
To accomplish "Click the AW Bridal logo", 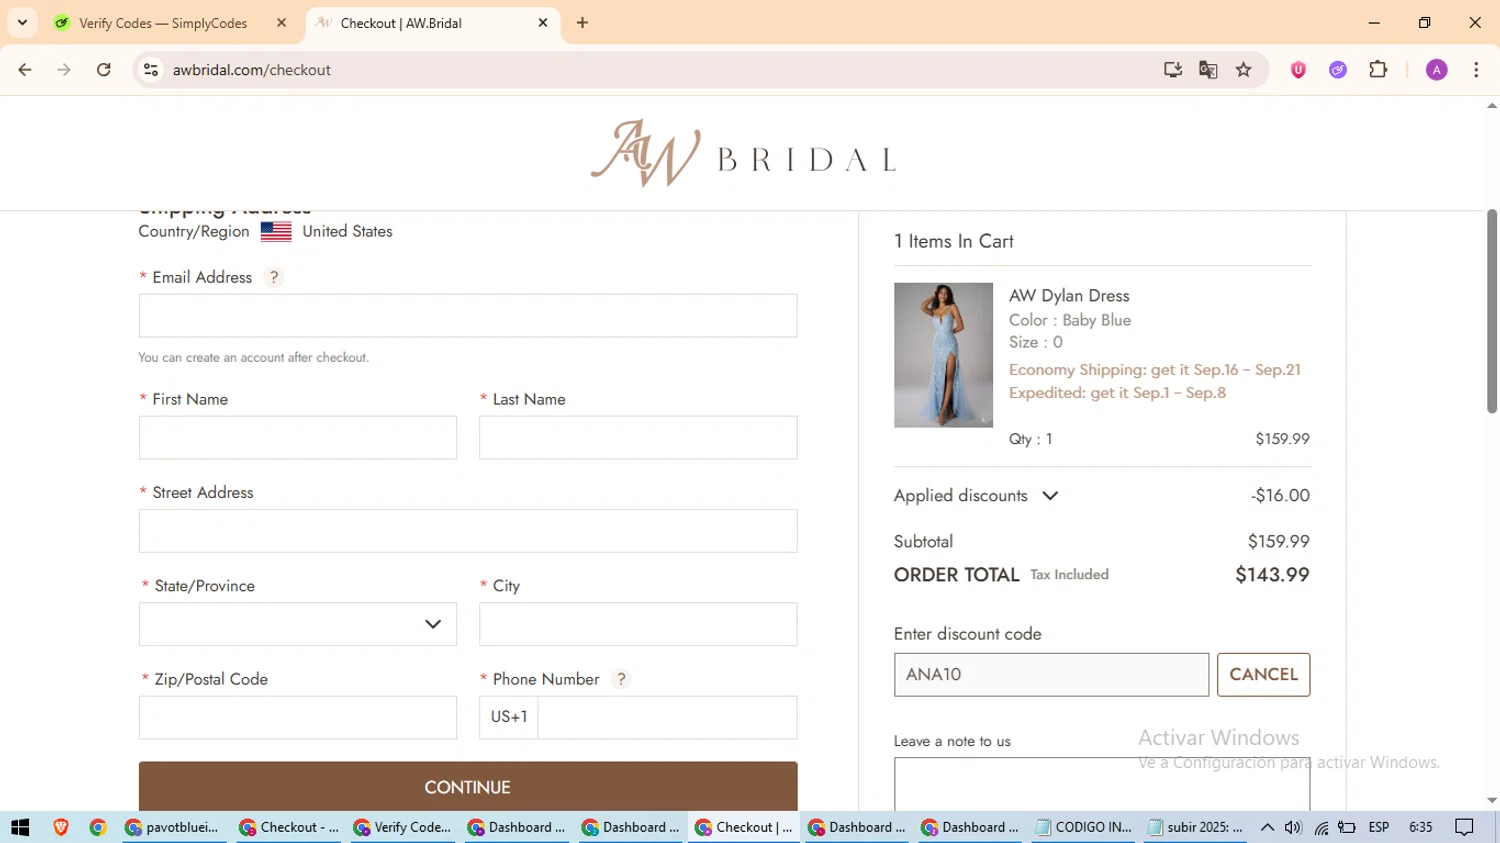I will point(743,153).
